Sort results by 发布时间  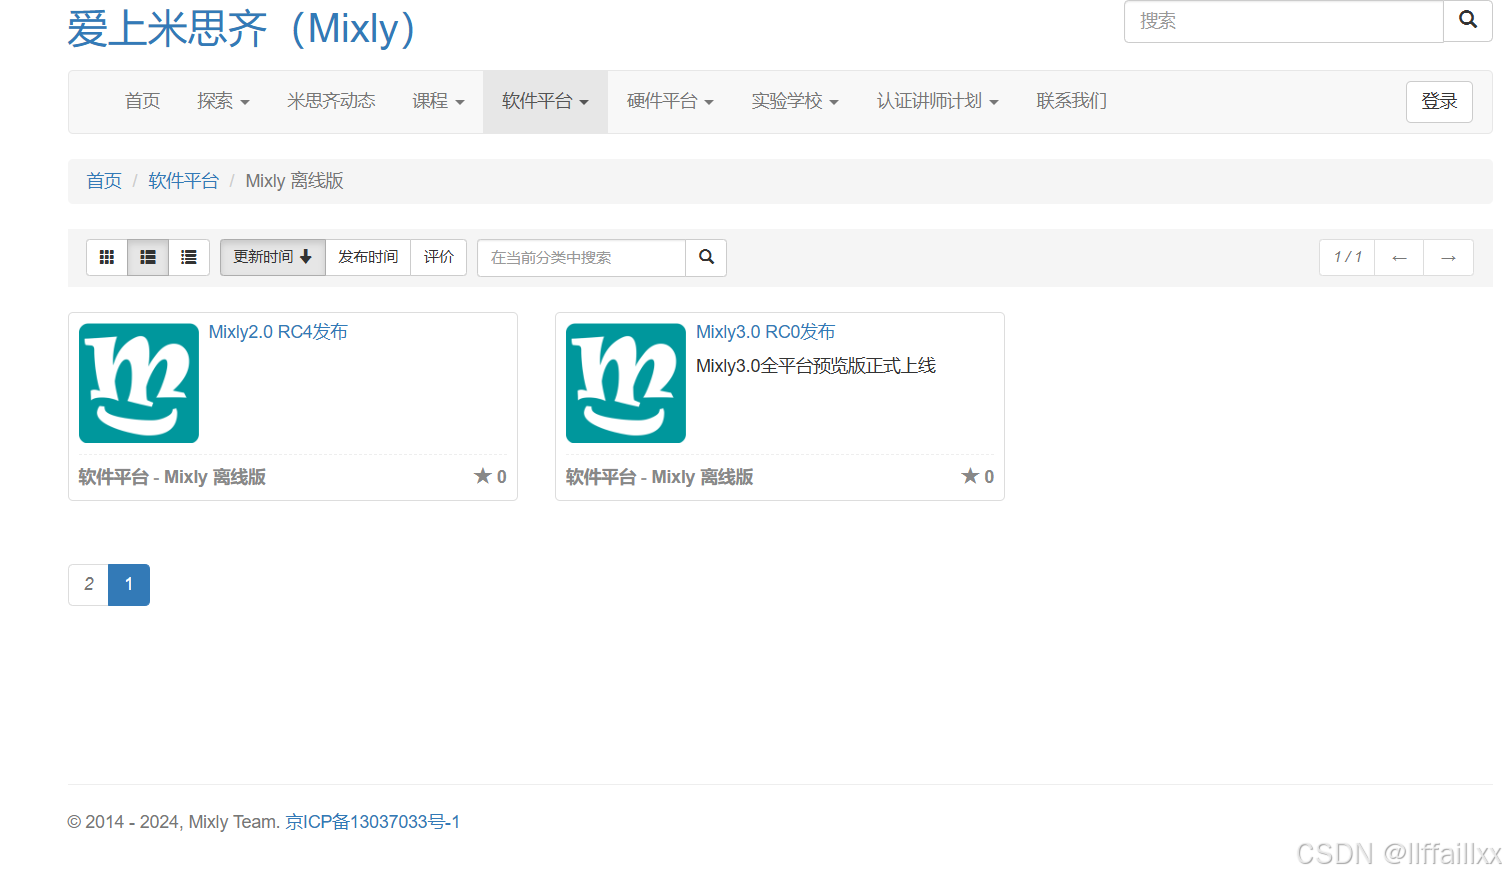coord(367,256)
